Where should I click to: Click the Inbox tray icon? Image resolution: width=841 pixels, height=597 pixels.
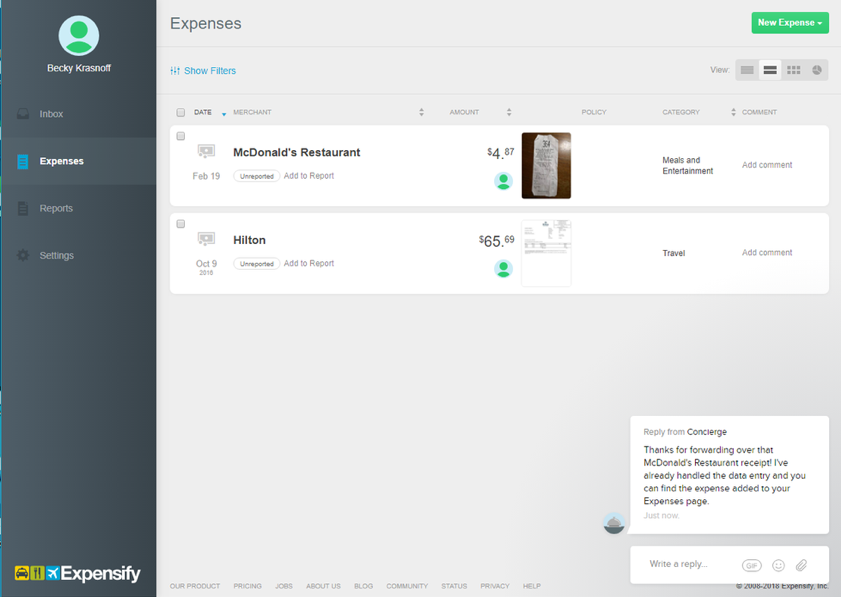[x=23, y=114]
